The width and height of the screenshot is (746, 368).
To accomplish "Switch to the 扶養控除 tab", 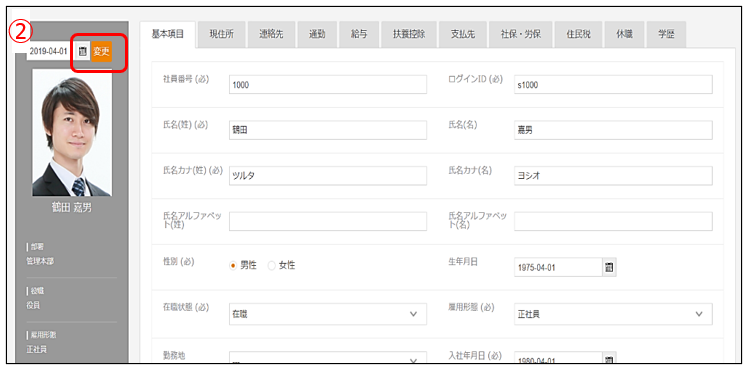I will click(x=409, y=34).
